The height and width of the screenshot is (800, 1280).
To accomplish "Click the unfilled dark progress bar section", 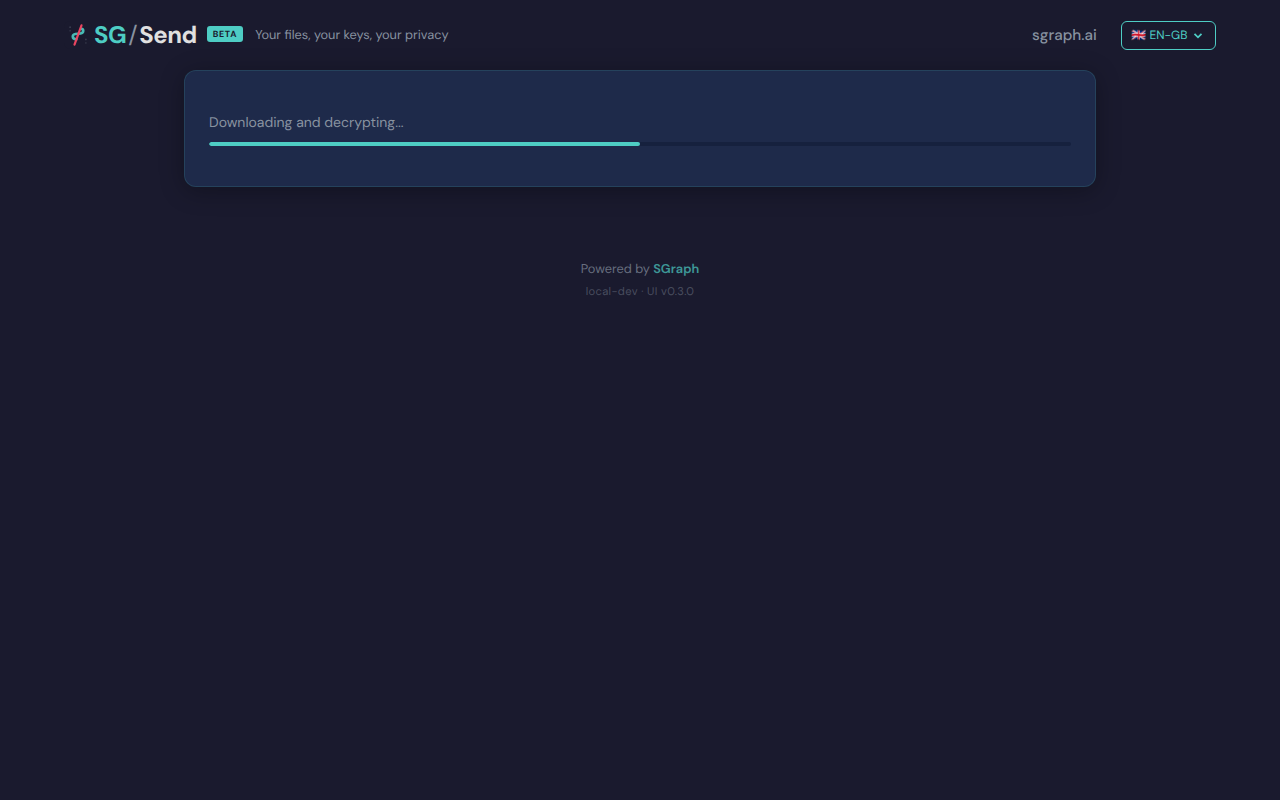I will [855, 144].
